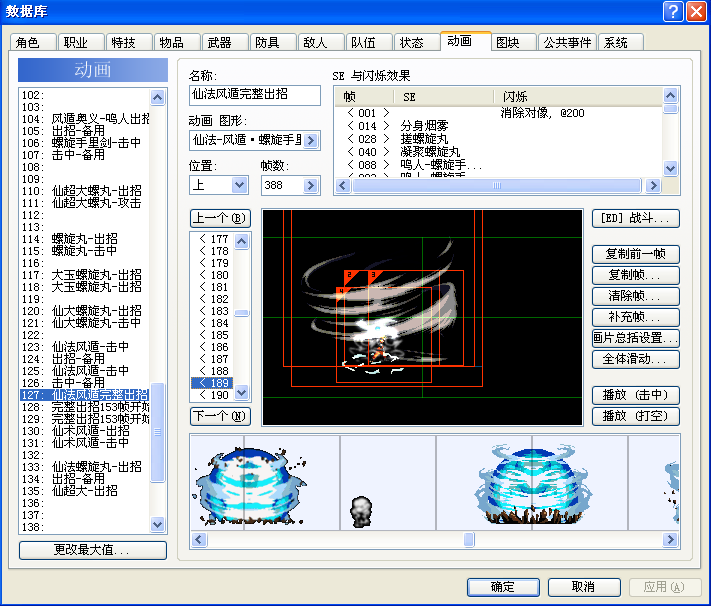
Task: Expand the 位置 position dropdown
Action: pos(239,186)
